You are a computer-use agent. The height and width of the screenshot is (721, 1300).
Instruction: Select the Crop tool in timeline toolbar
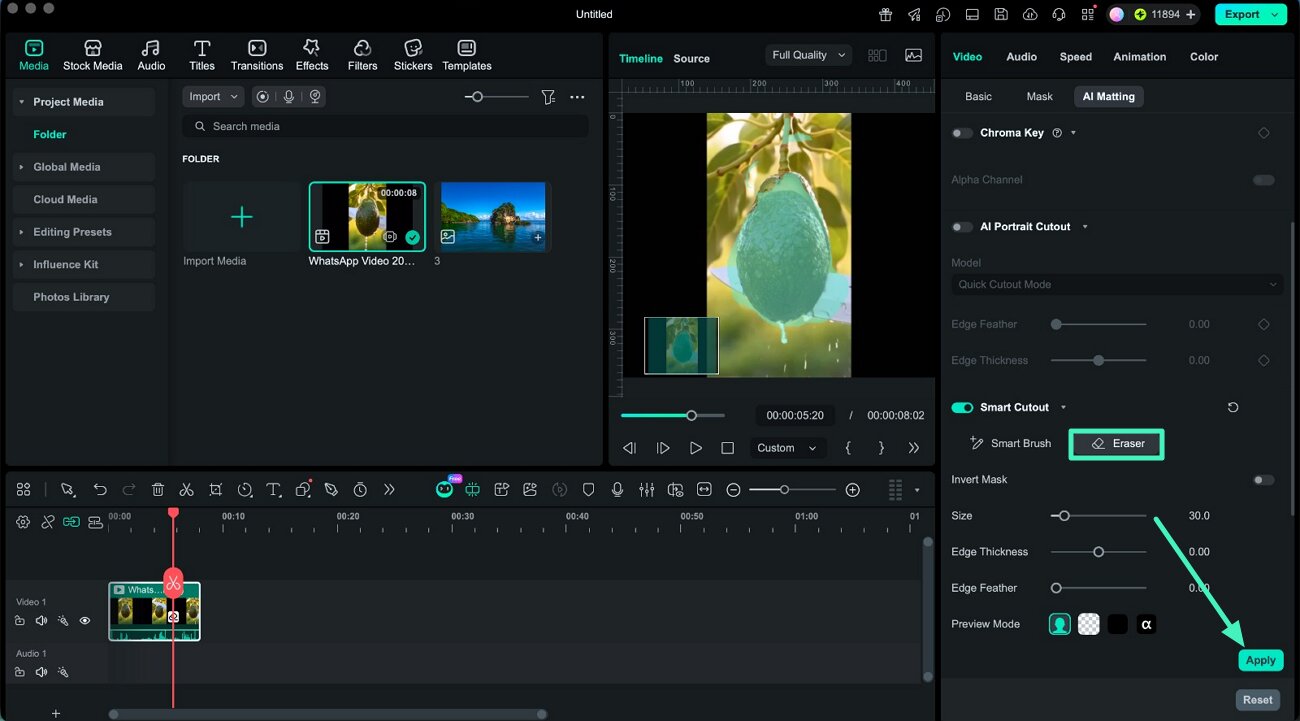point(216,489)
